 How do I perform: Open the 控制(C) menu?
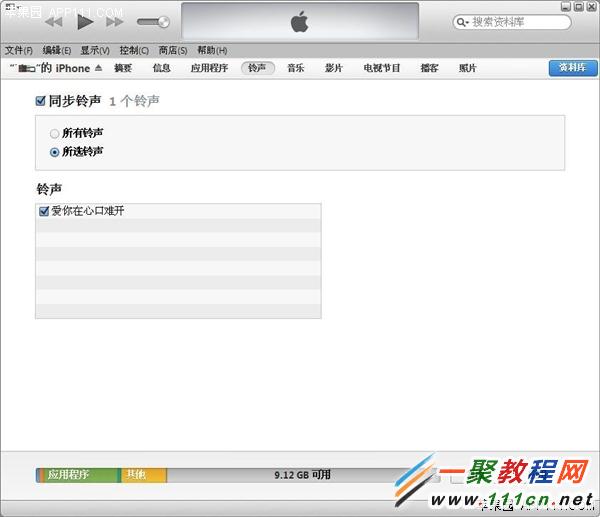pos(134,50)
